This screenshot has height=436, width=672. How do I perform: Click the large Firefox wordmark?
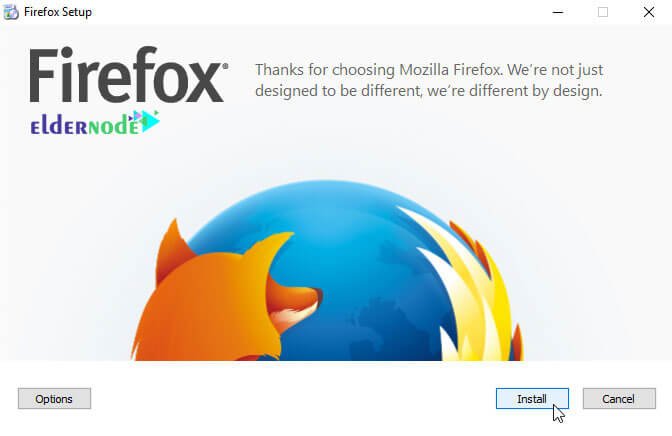tap(126, 75)
